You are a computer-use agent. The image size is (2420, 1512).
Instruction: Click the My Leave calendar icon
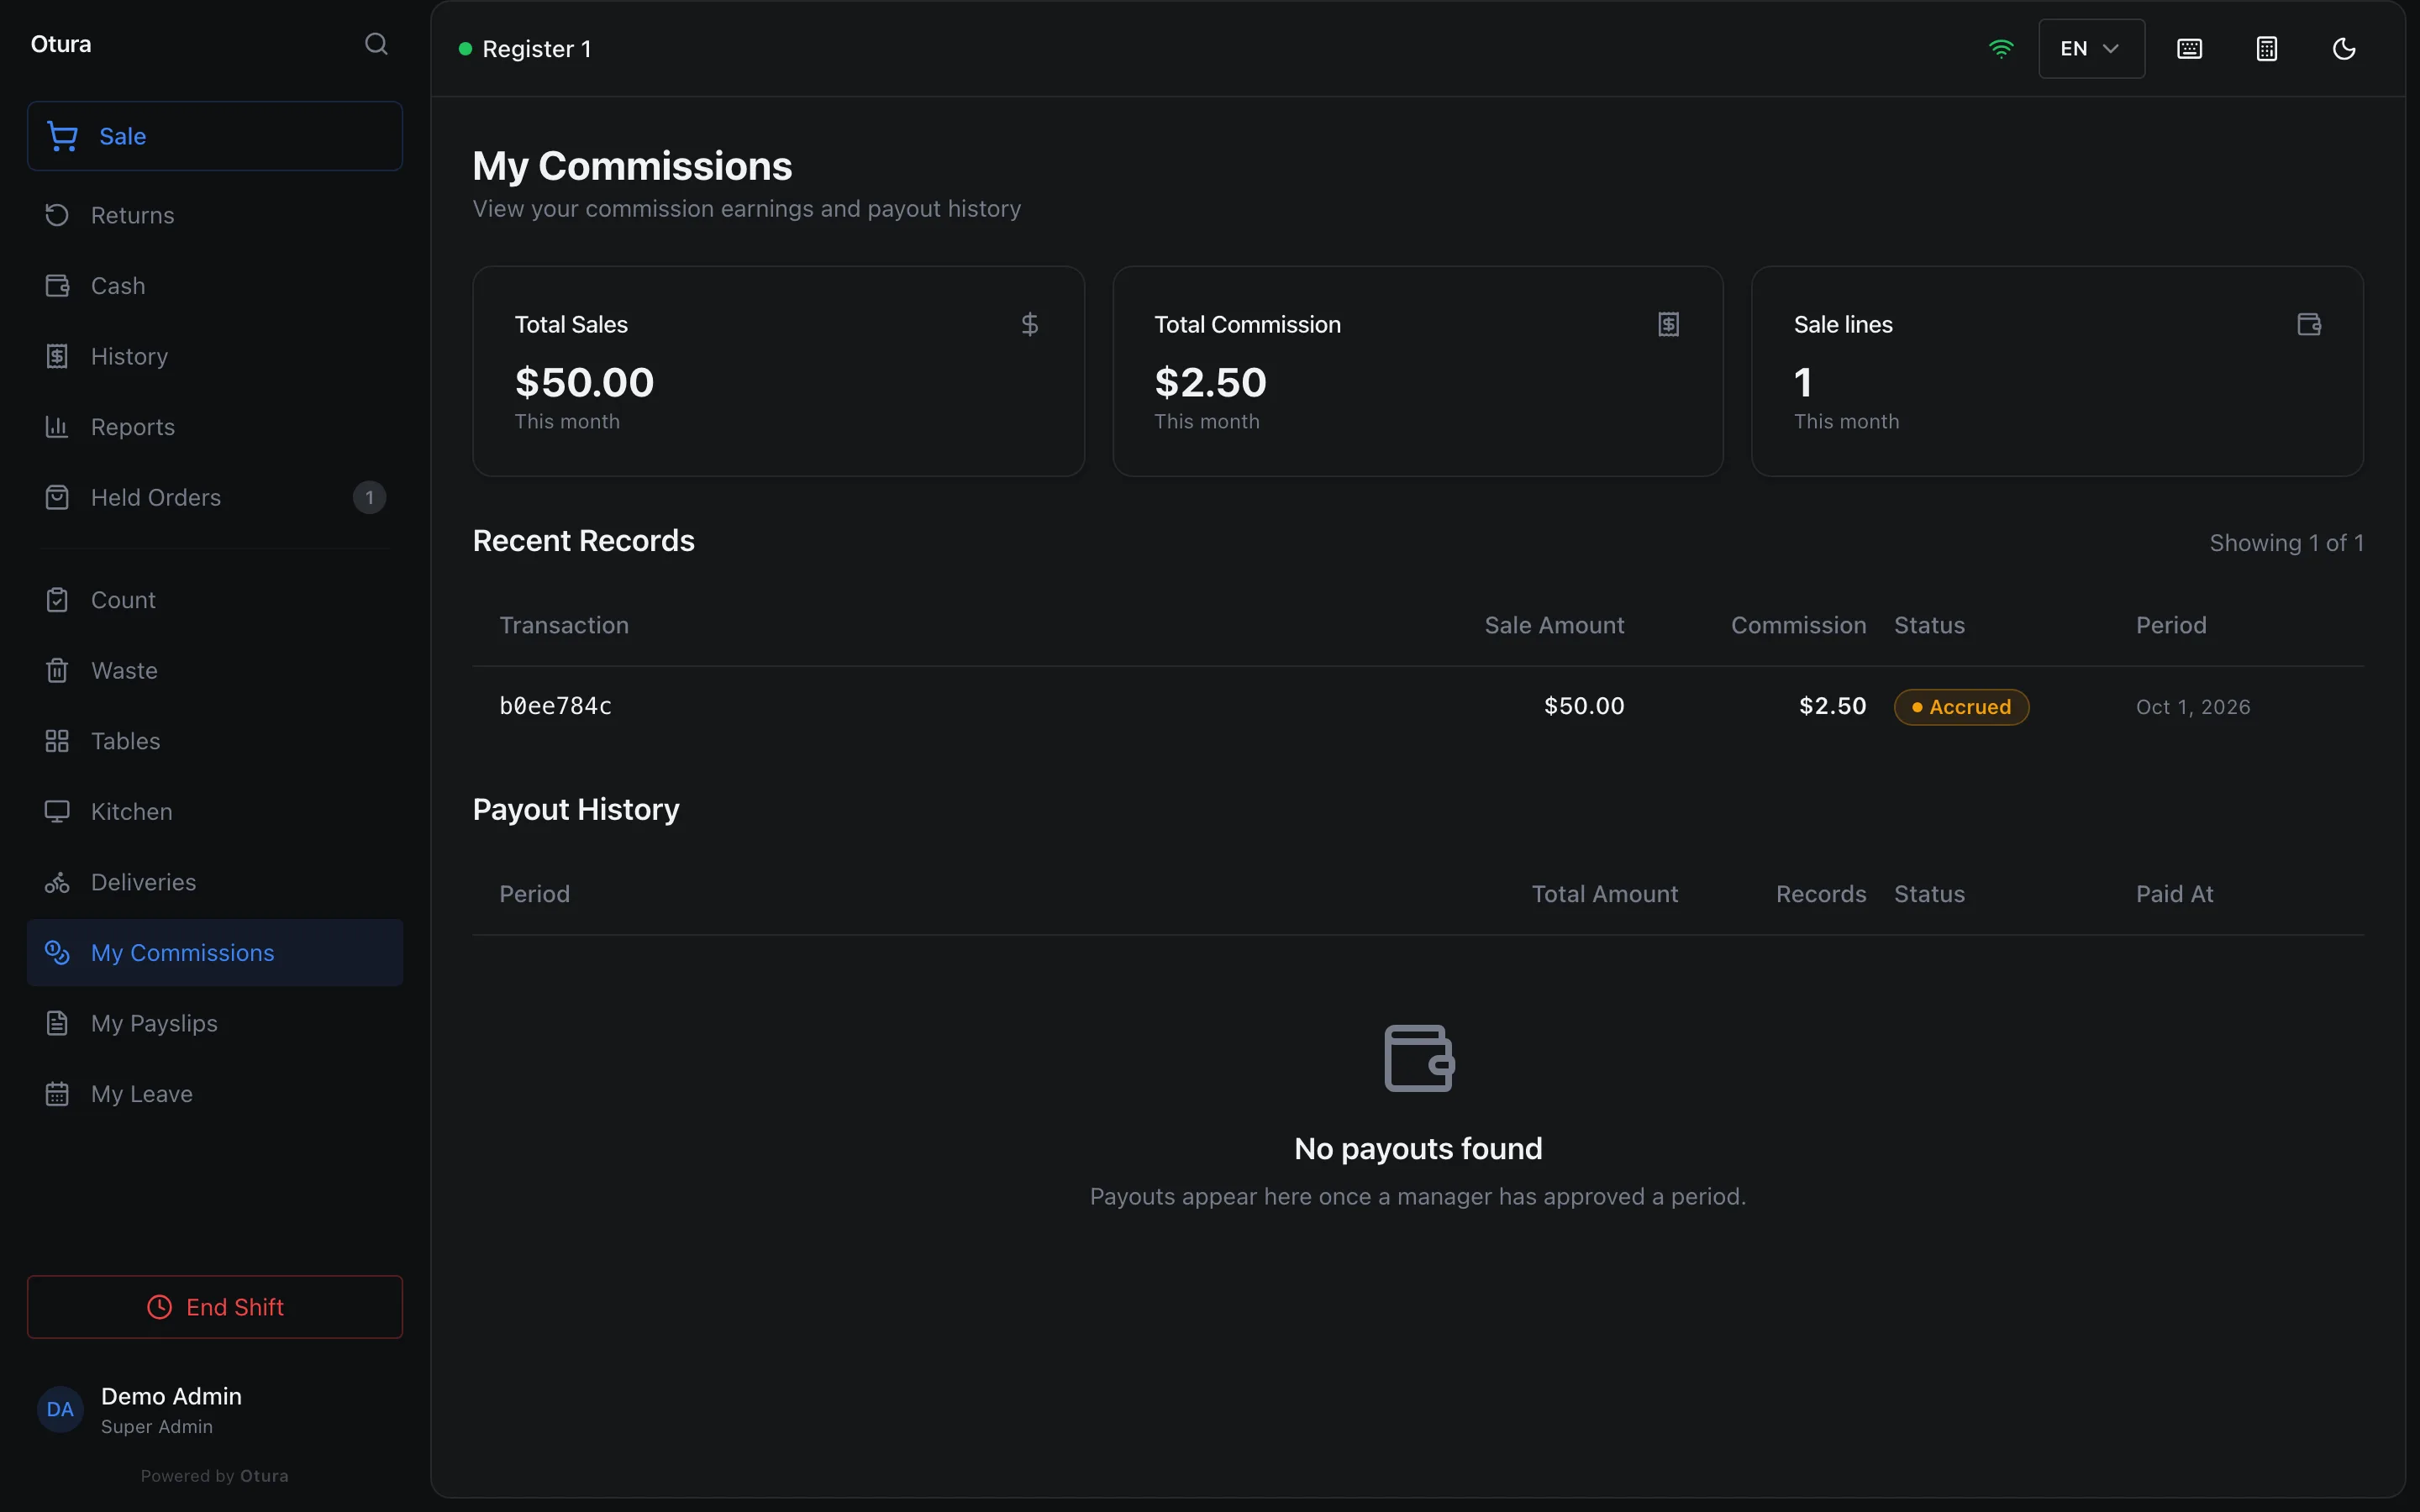[x=57, y=1094]
